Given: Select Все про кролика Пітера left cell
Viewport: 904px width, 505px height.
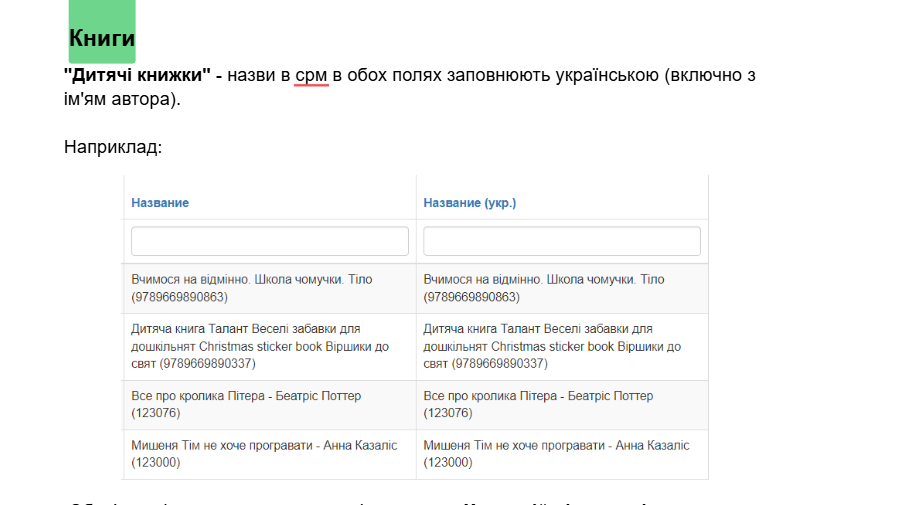Looking at the screenshot, I should click(x=269, y=405).
